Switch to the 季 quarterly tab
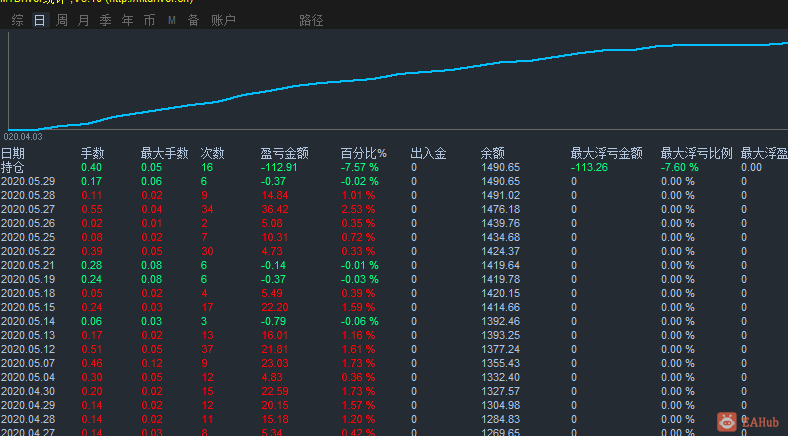The width and height of the screenshot is (788, 437). click(x=106, y=20)
